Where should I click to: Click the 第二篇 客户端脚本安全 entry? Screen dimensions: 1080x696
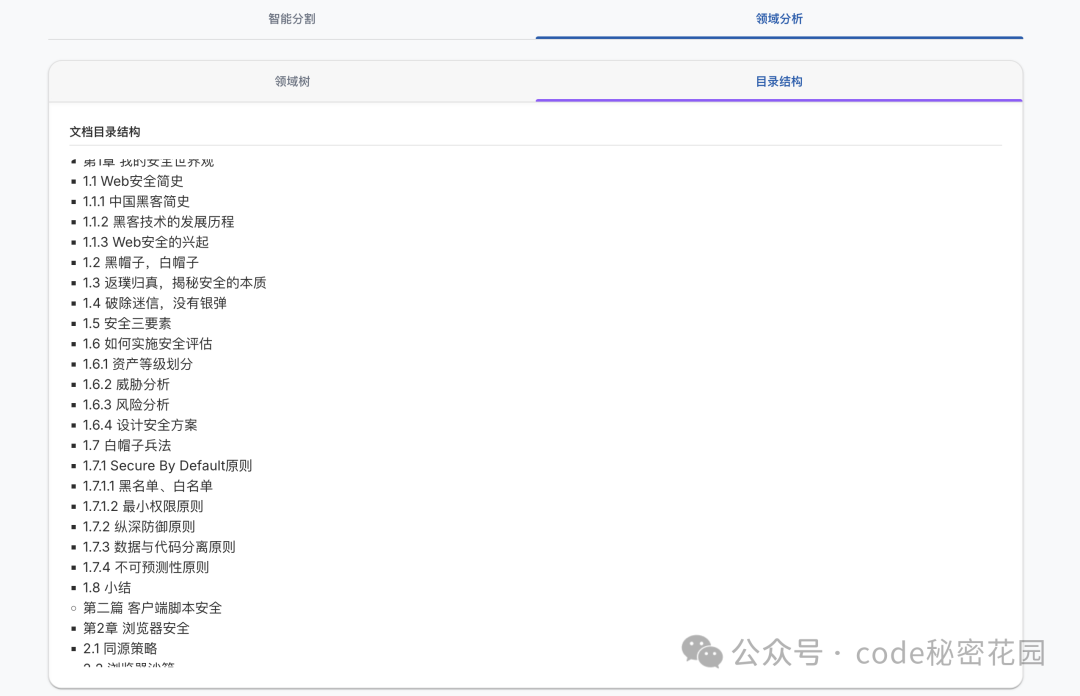152,608
